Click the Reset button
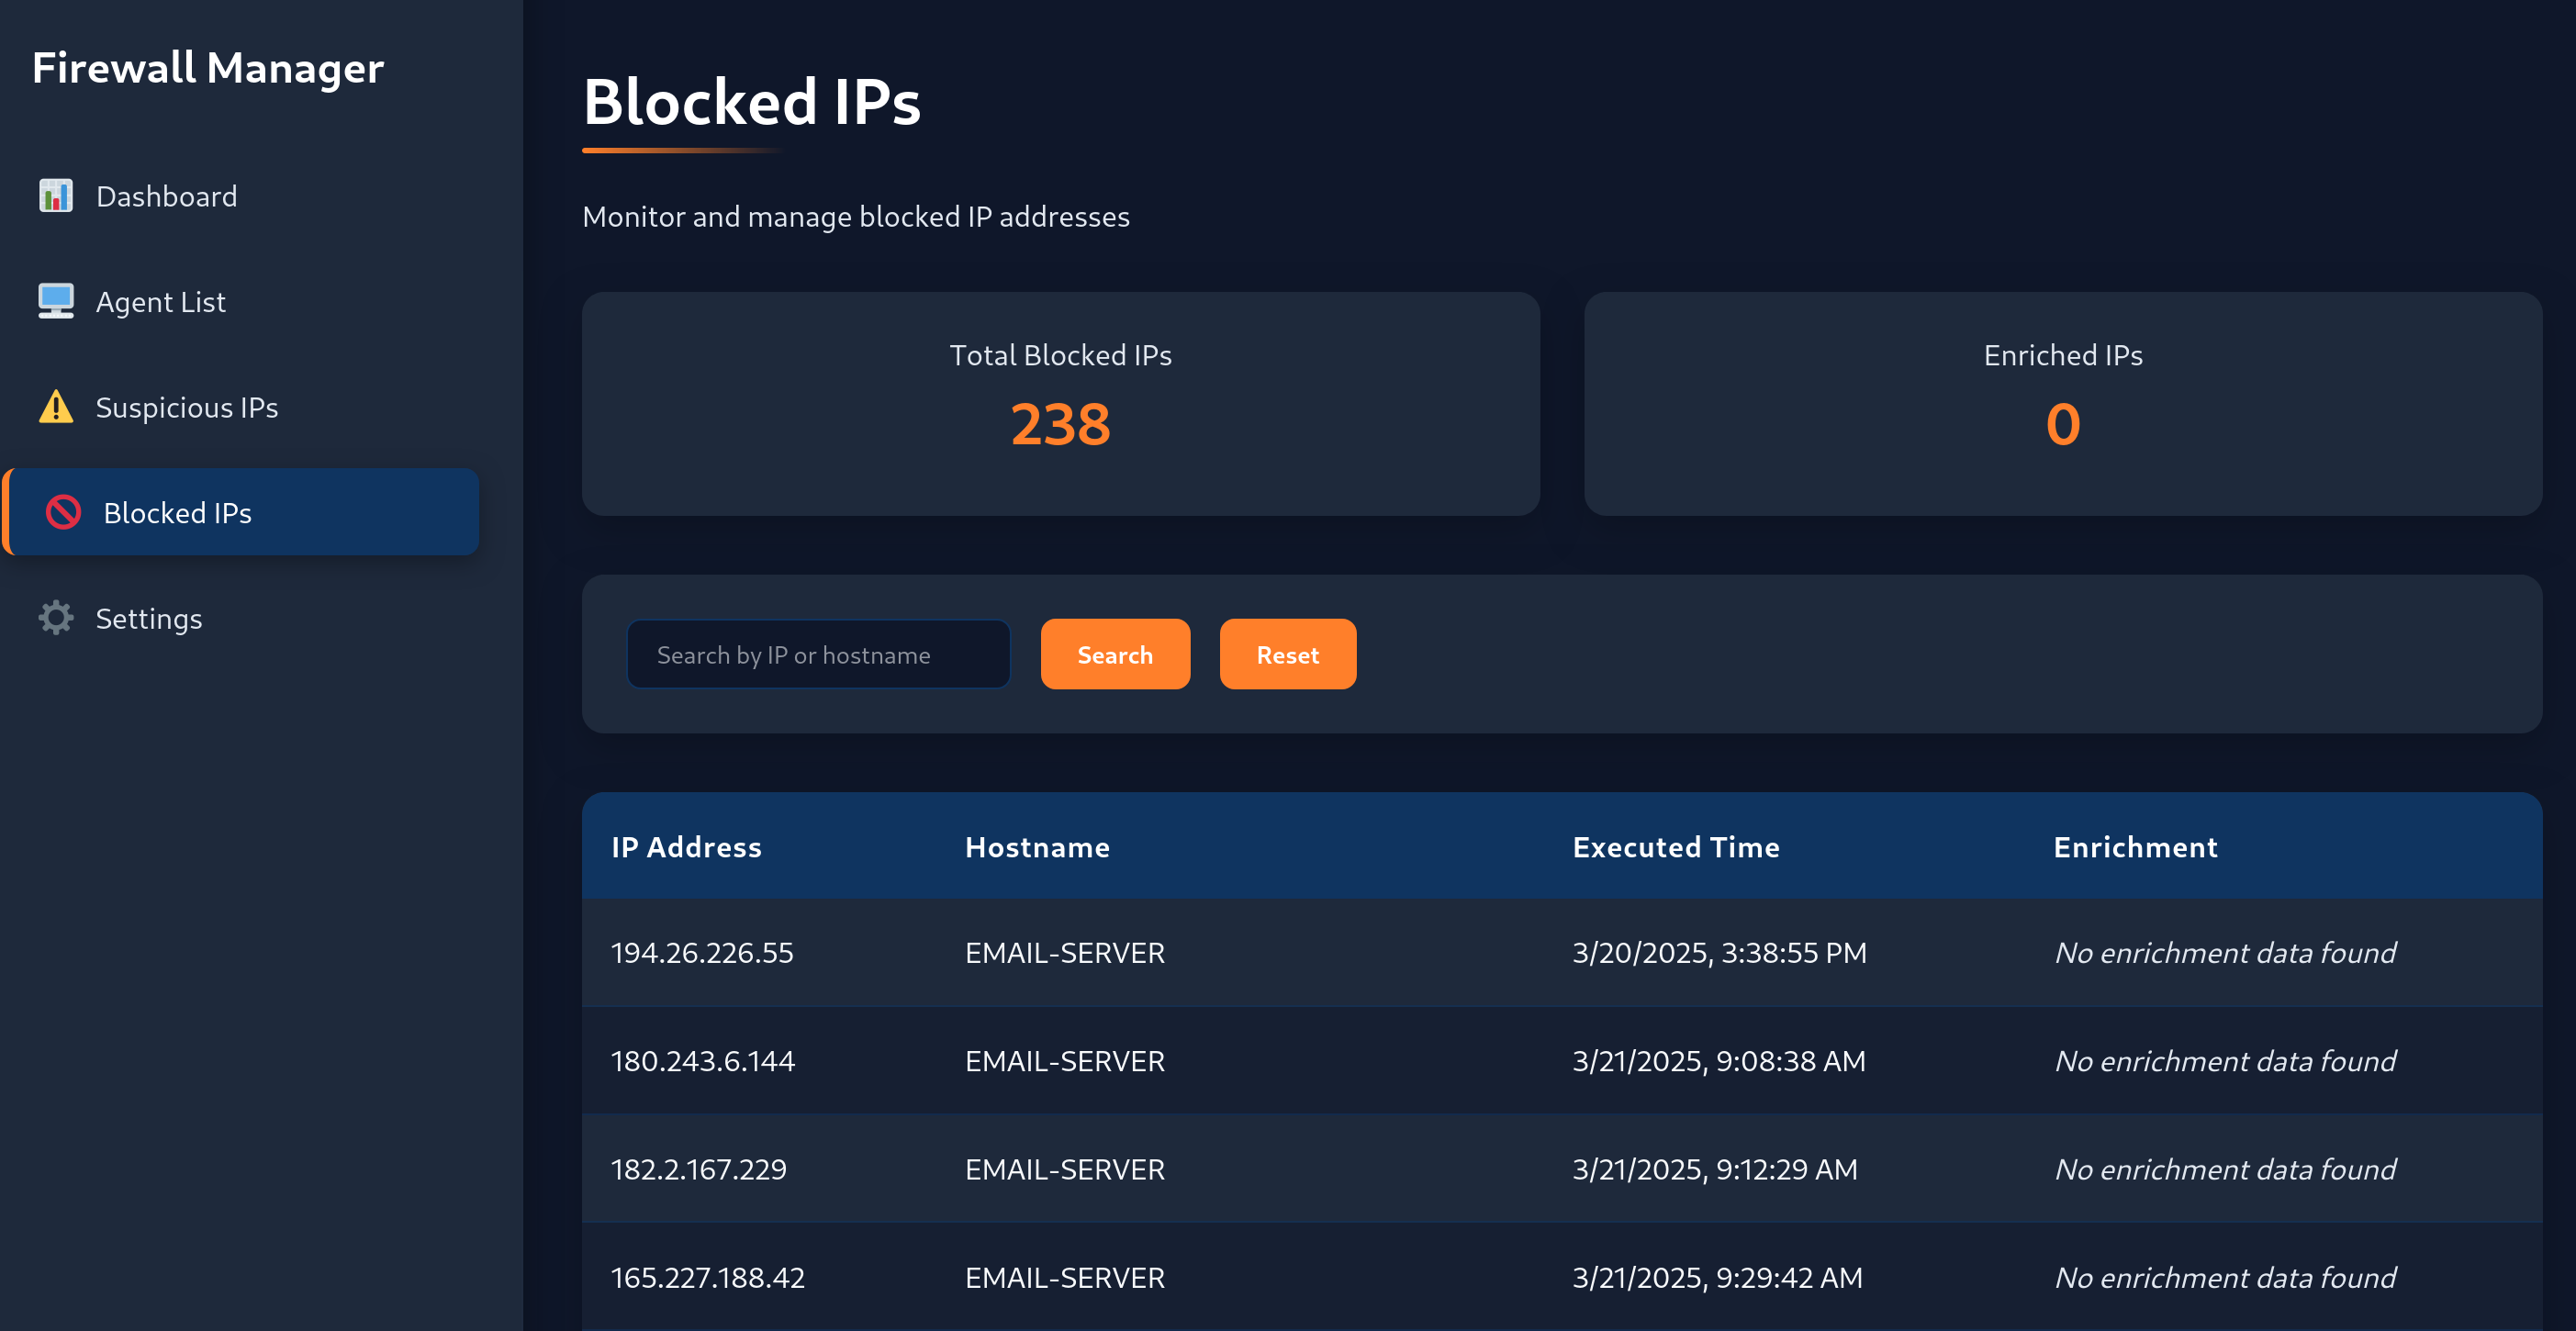This screenshot has height=1331, width=2576. pyautogui.click(x=1288, y=654)
